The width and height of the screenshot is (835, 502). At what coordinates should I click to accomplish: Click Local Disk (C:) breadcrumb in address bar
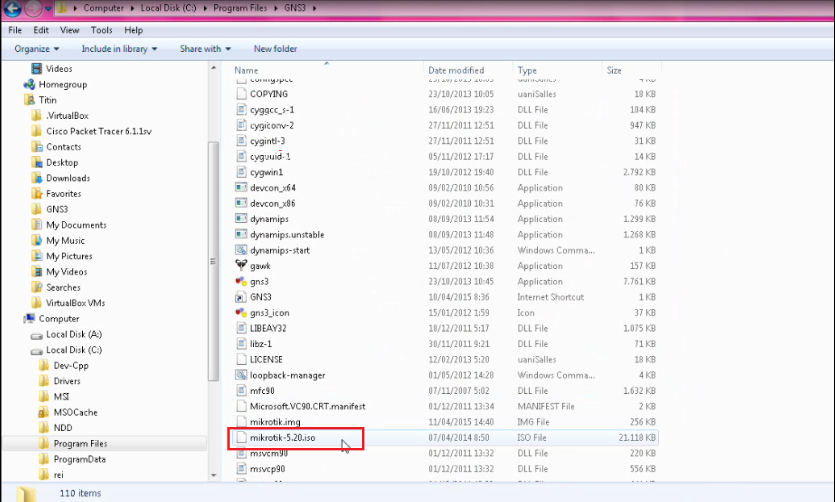168,8
